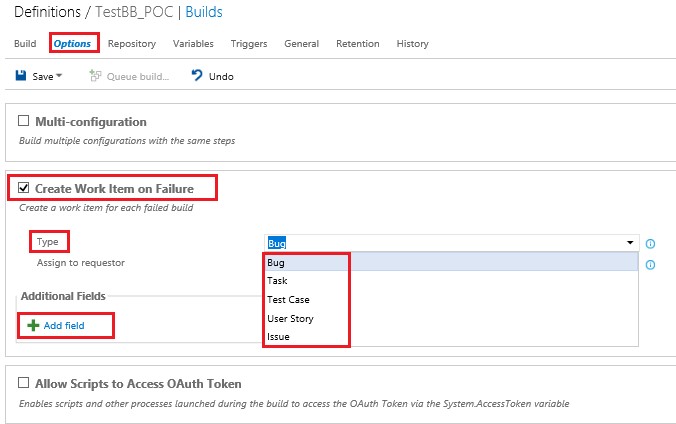Collapse the Type dropdown using its arrow
676x424 pixels.
(630, 243)
